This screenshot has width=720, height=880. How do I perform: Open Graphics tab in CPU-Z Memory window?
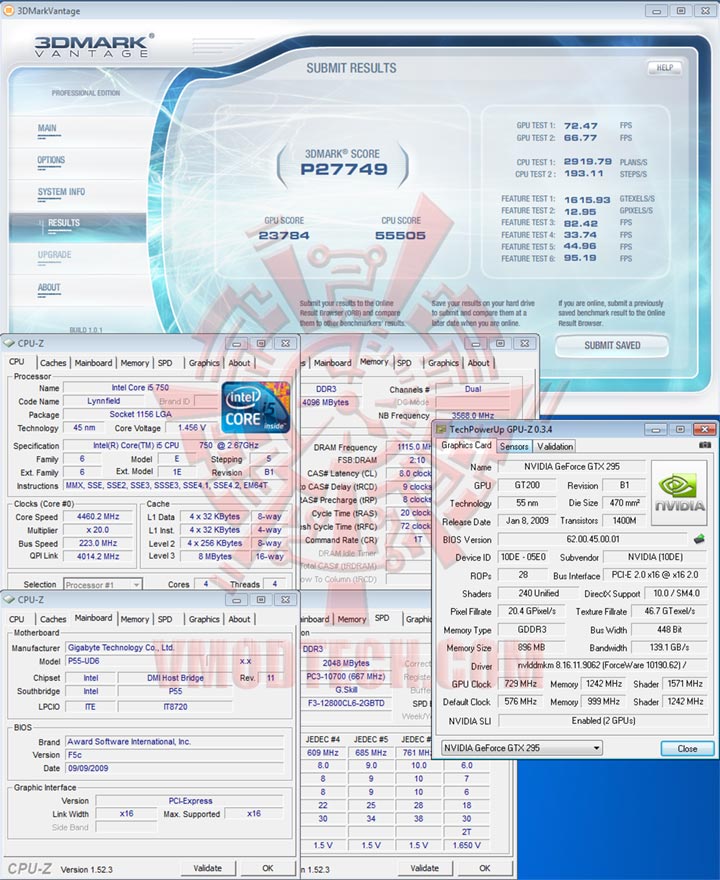[443, 363]
